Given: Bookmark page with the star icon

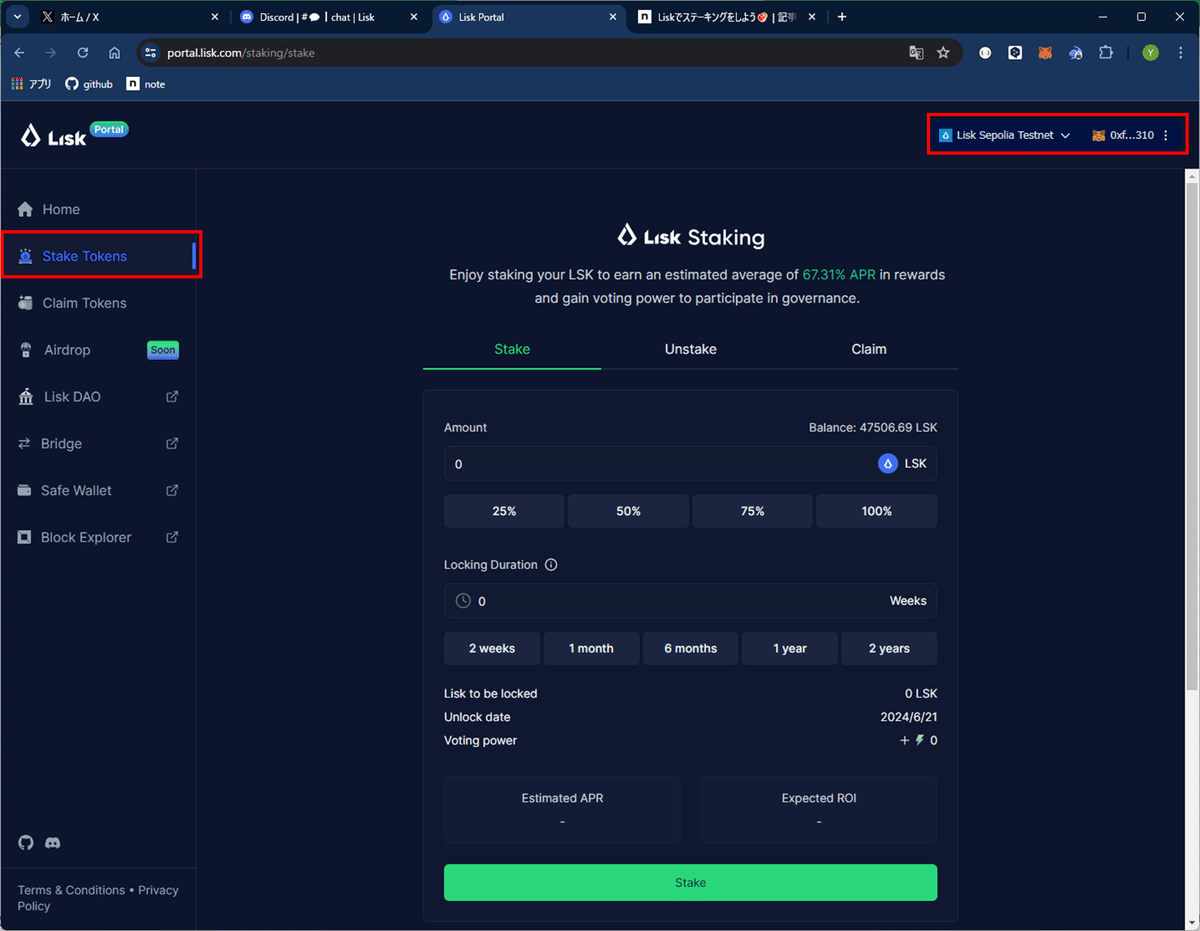Looking at the screenshot, I should tap(943, 53).
